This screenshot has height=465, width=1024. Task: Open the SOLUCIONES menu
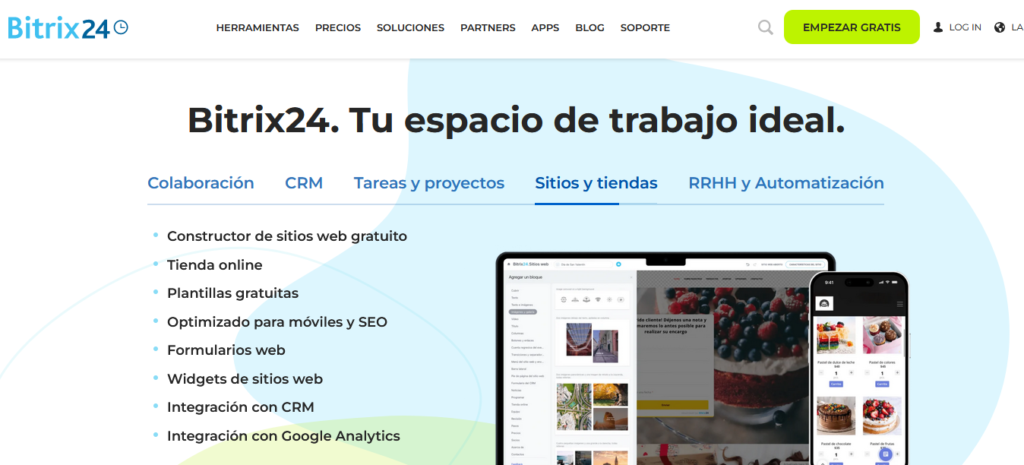click(x=410, y=27)
